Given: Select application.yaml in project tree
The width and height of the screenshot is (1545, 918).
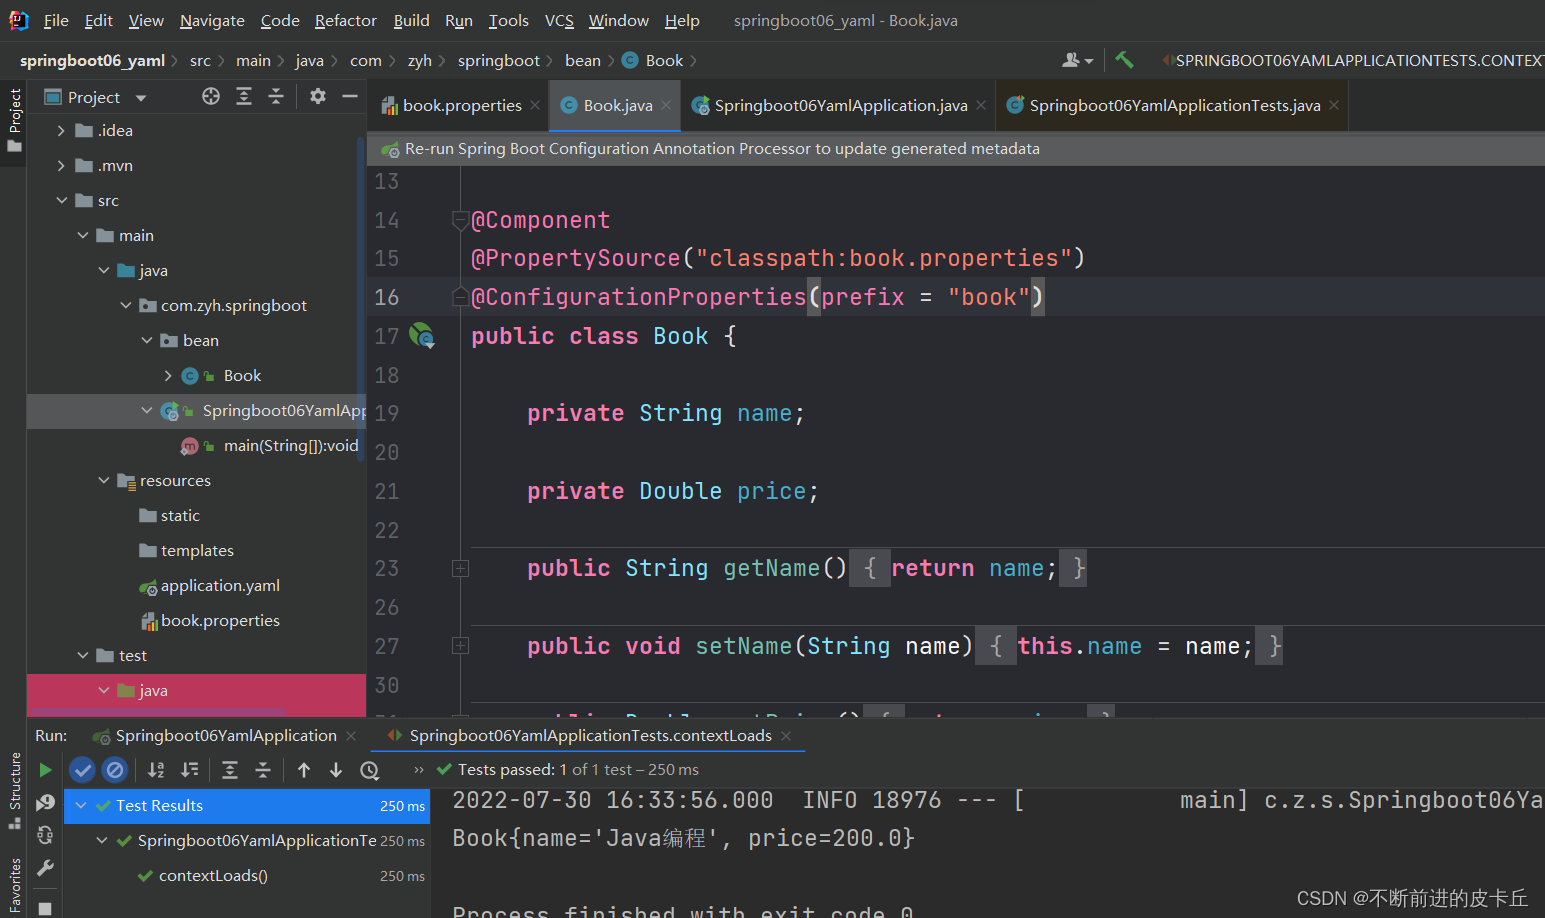Looking at the screenshot, I should 219,586.
